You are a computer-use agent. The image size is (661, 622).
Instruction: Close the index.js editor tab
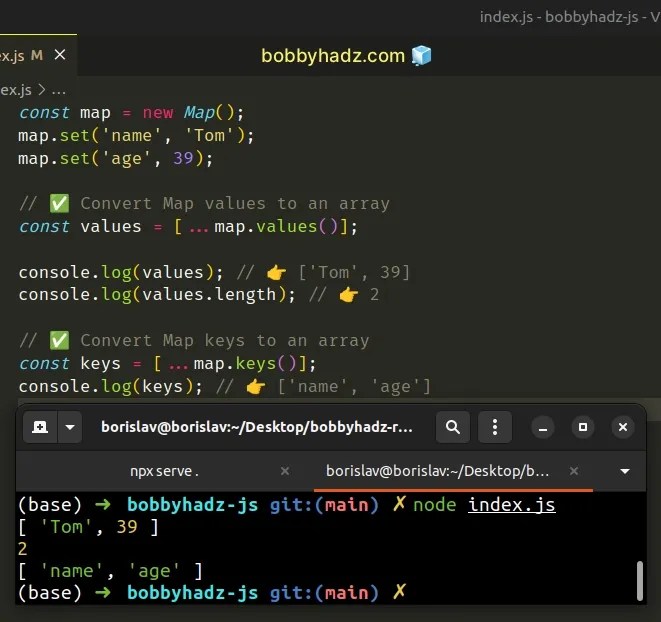point(60,55)
